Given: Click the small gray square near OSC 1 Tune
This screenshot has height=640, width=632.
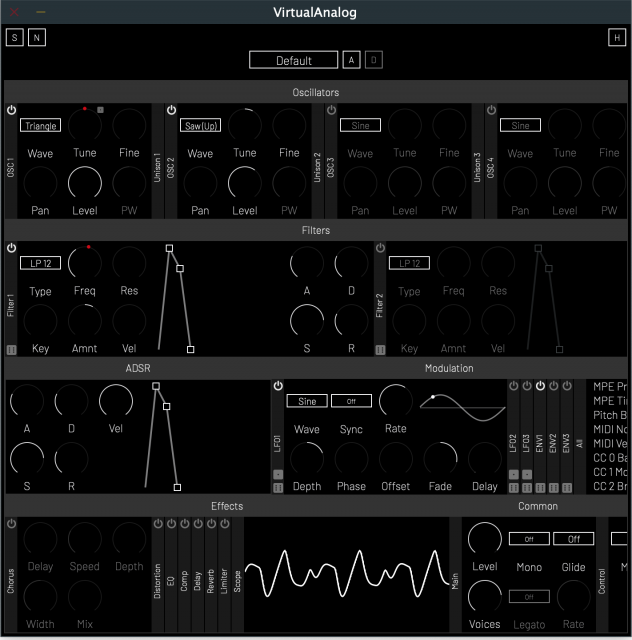Looking at the screenshot, I should [100, 110].
